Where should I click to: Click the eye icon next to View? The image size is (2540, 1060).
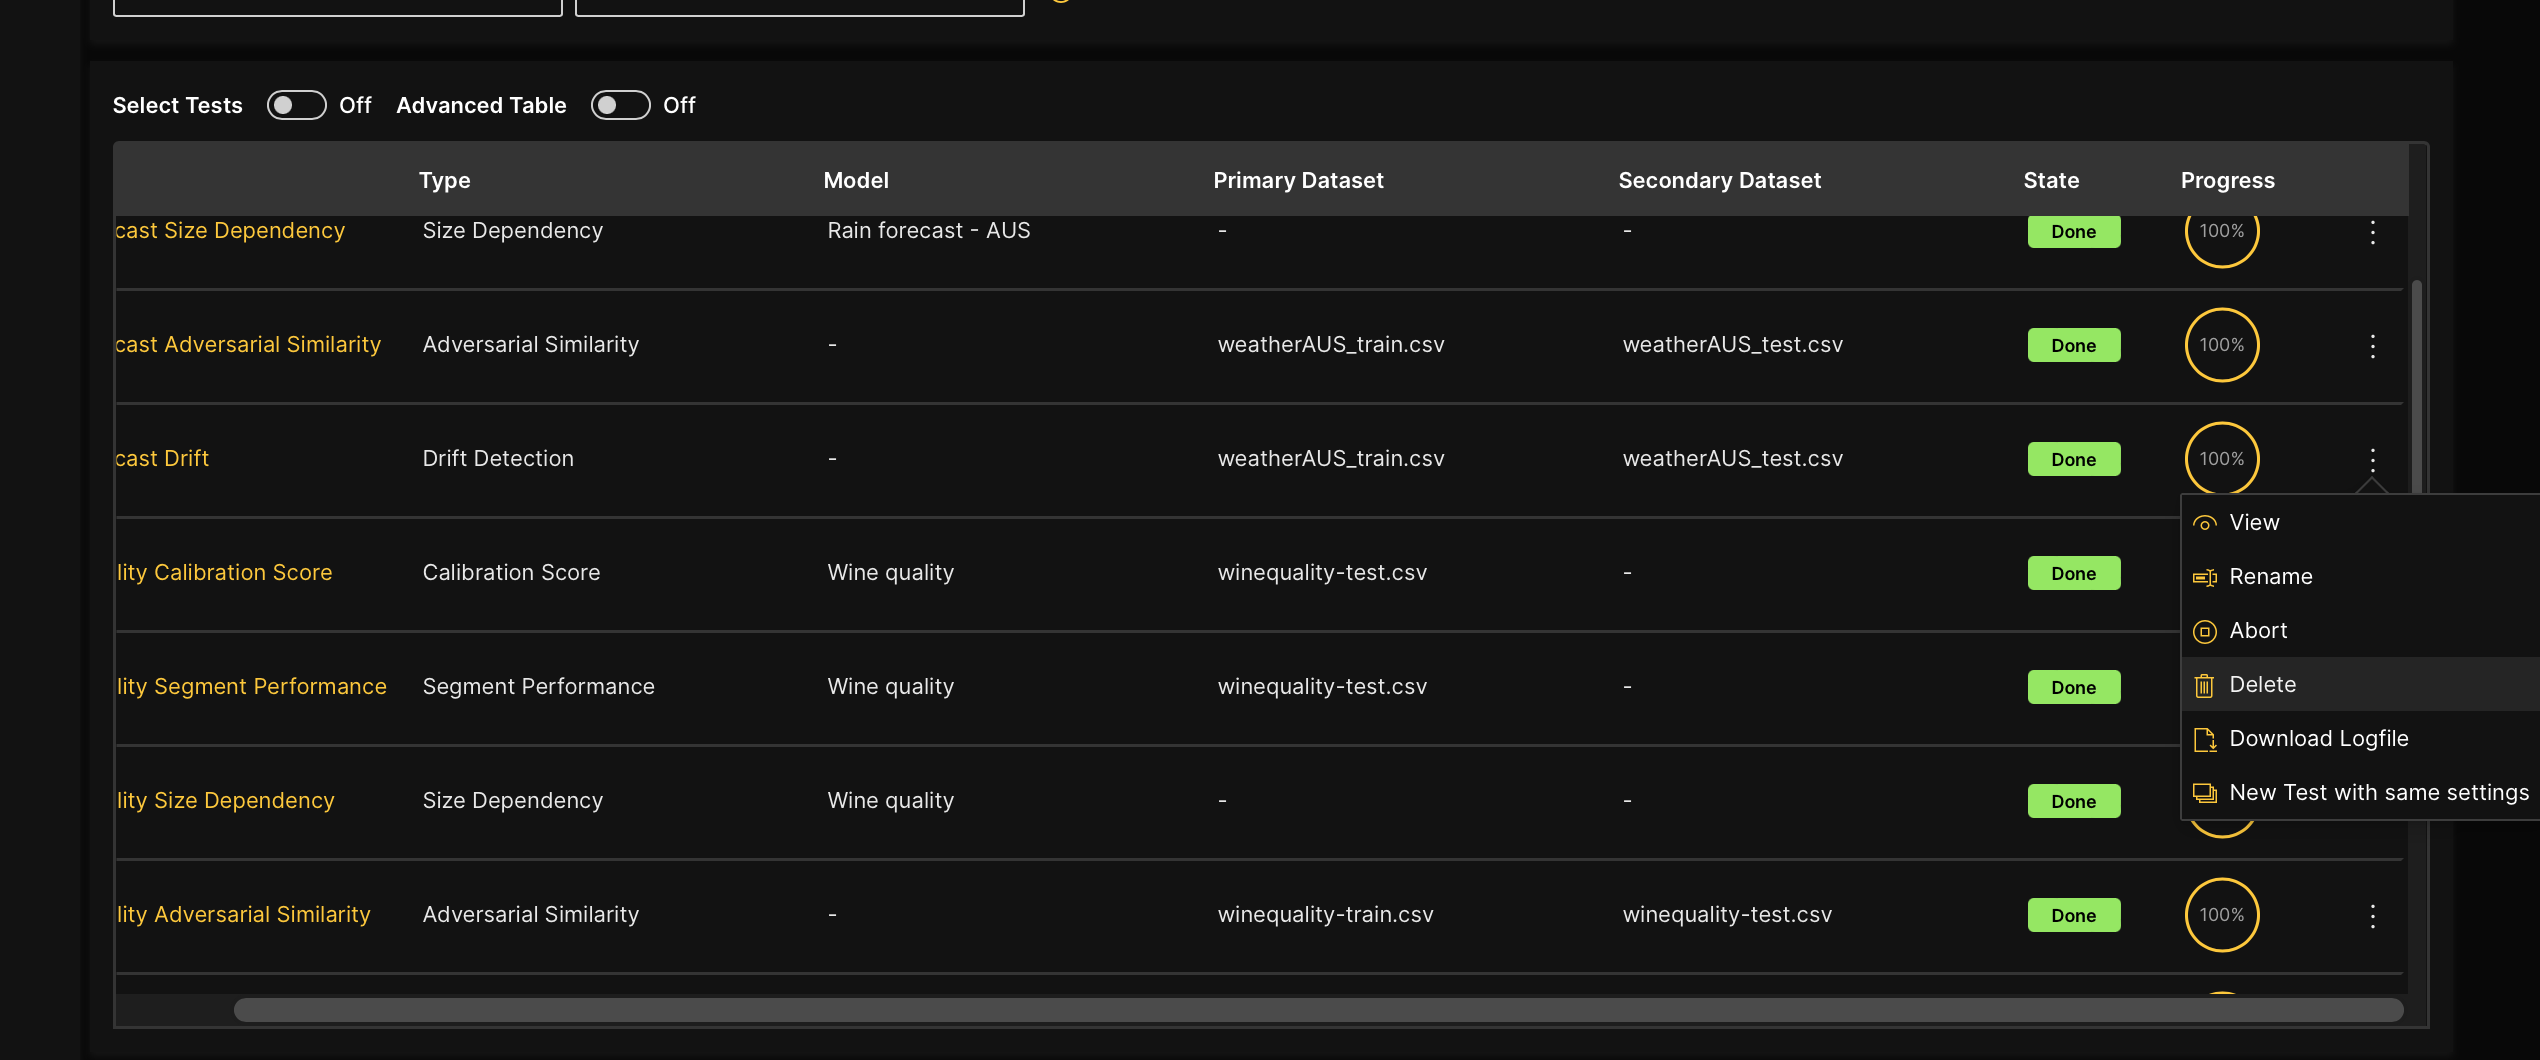[2204, 524]
